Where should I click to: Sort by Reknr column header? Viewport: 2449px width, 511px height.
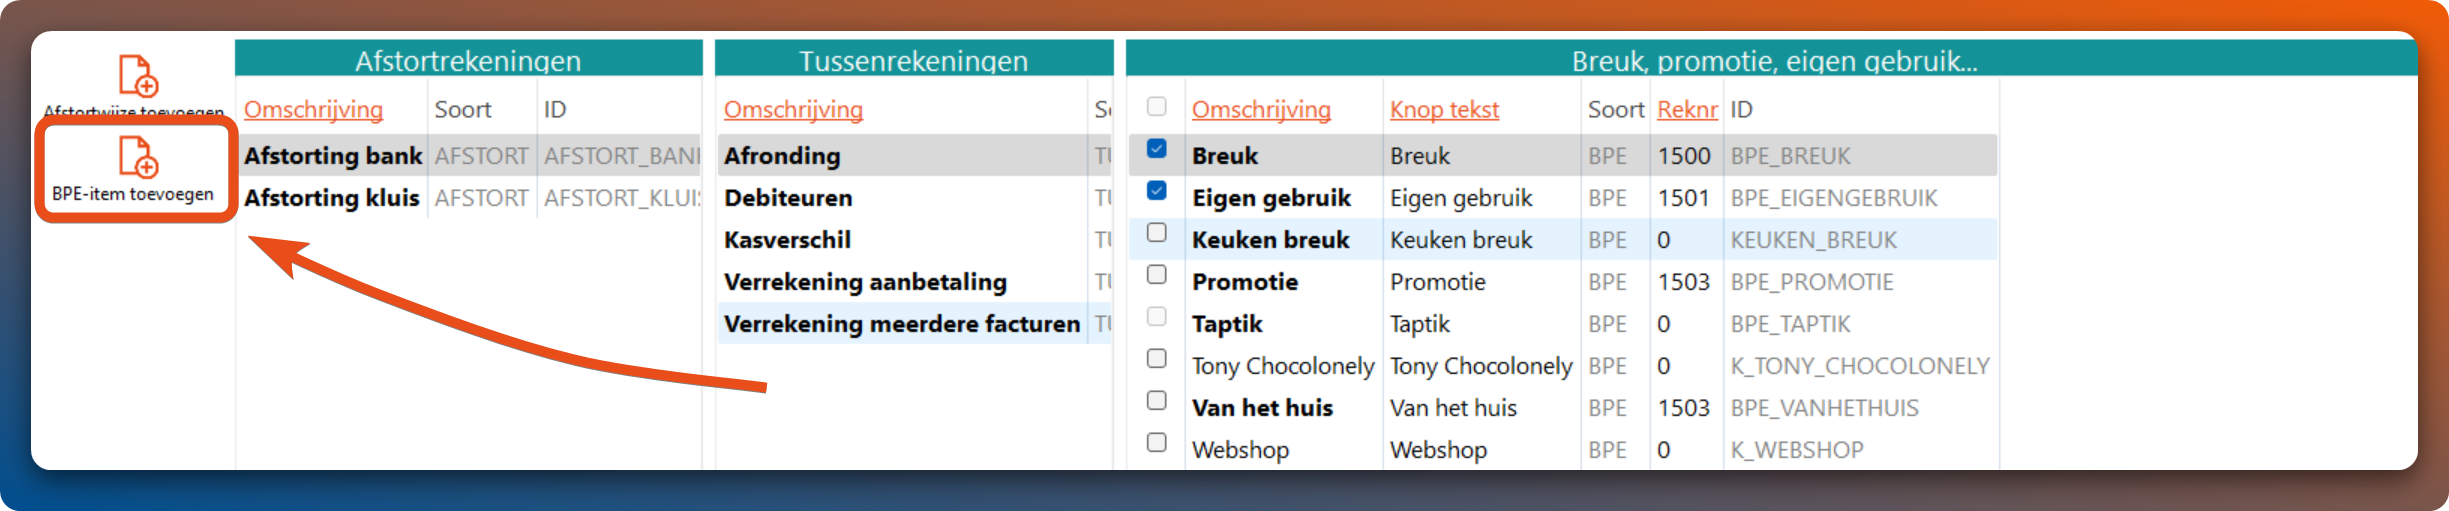tap(1687, 110)
